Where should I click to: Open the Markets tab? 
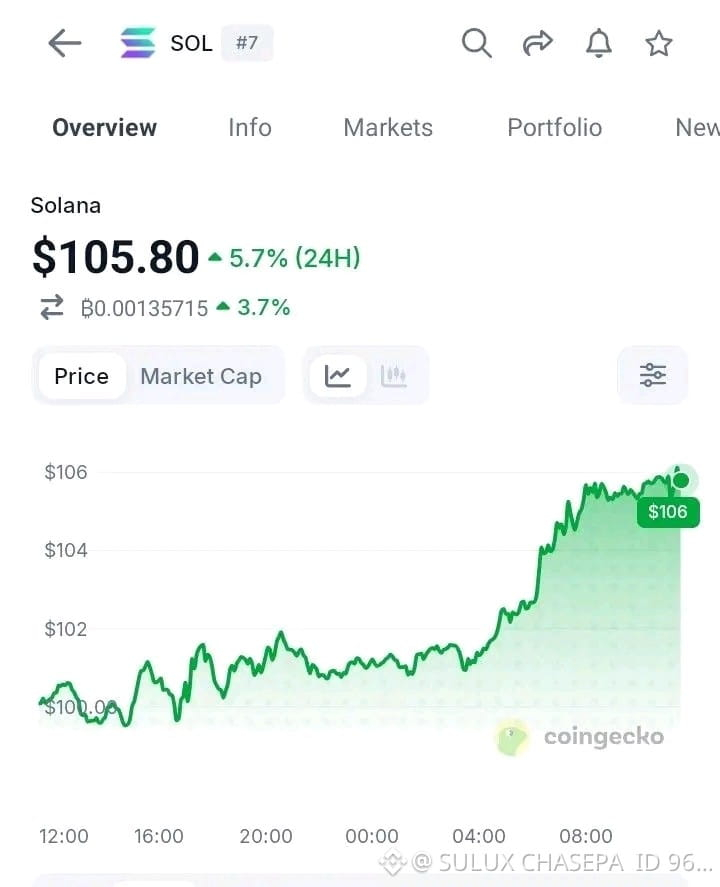coord(388,127)
